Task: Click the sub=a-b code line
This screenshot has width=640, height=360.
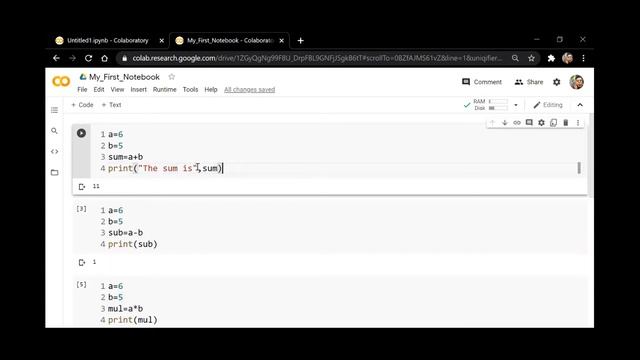Action: click(126, 233)
